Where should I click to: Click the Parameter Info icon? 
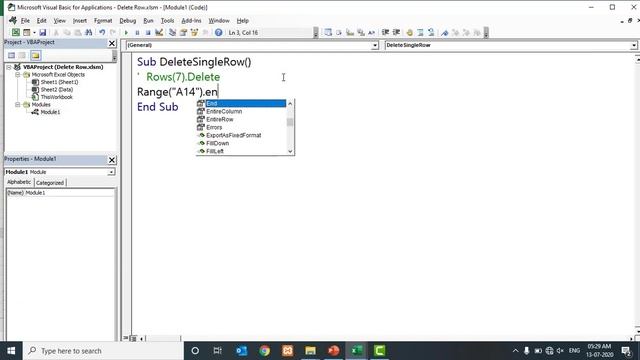point(361,32)
